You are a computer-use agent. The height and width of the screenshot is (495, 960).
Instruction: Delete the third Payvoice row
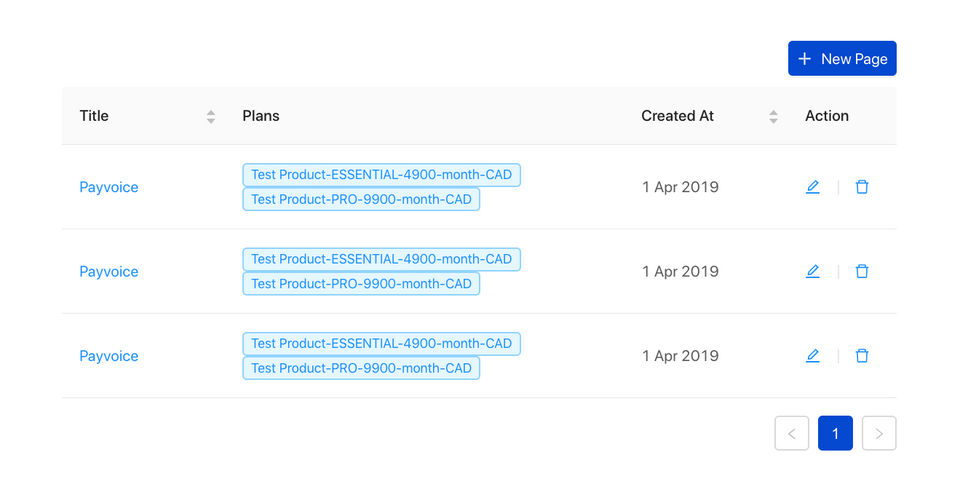point(862,355)
